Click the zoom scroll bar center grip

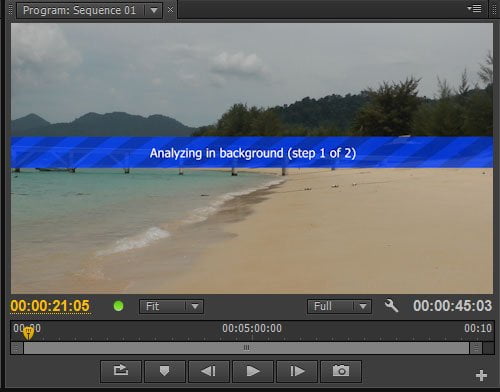[x=246, y=348]
